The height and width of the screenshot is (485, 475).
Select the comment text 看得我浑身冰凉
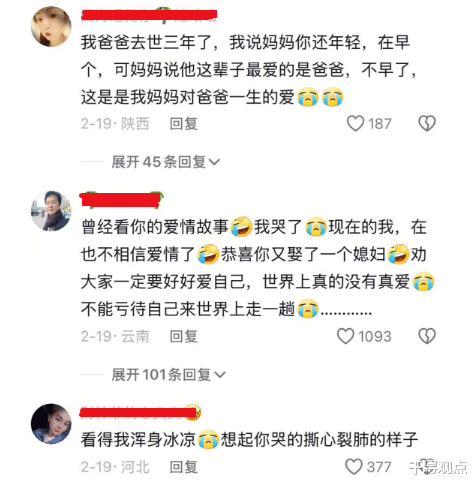137,440
